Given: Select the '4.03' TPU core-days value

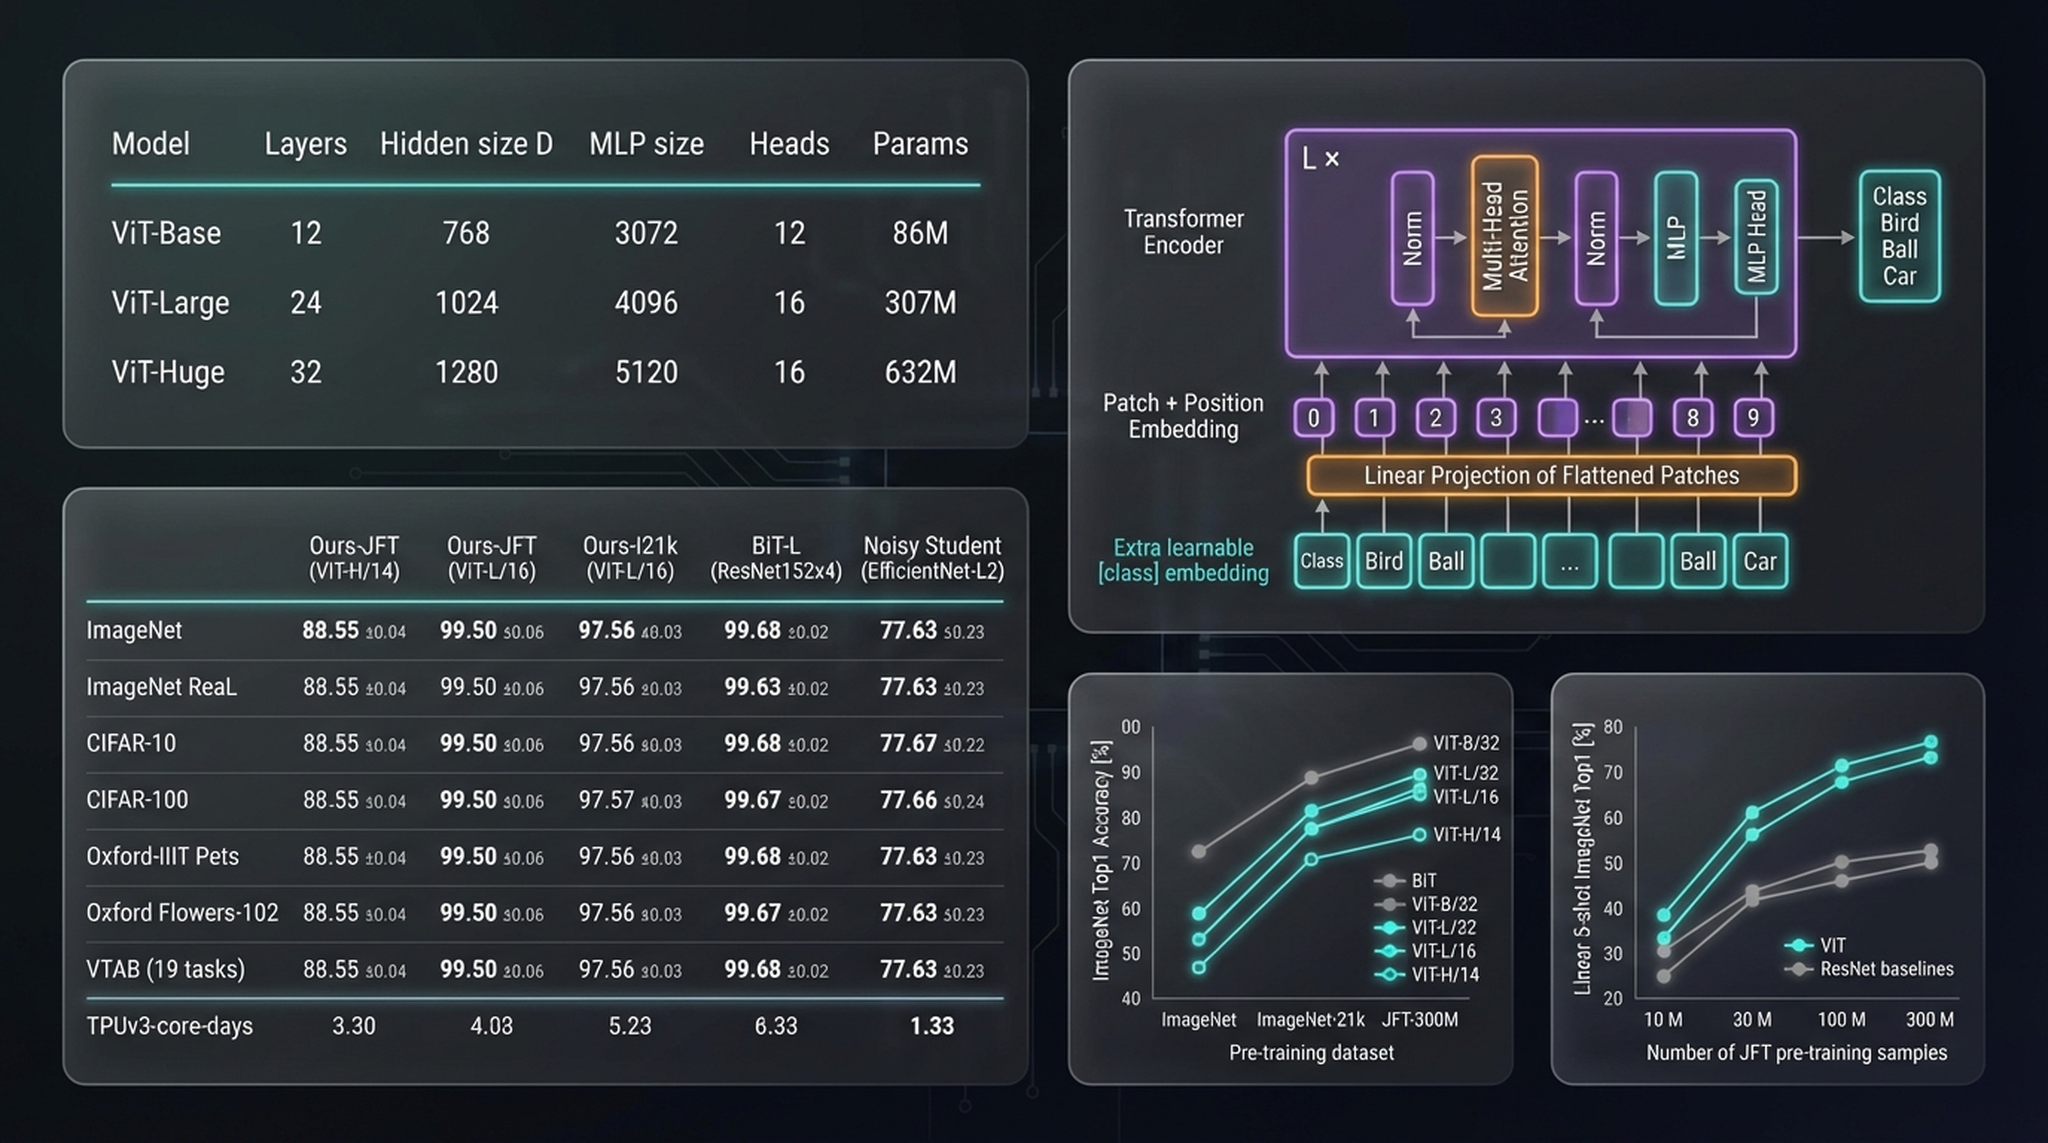Looking at the screenshot, I should (x=491, y=1026).
